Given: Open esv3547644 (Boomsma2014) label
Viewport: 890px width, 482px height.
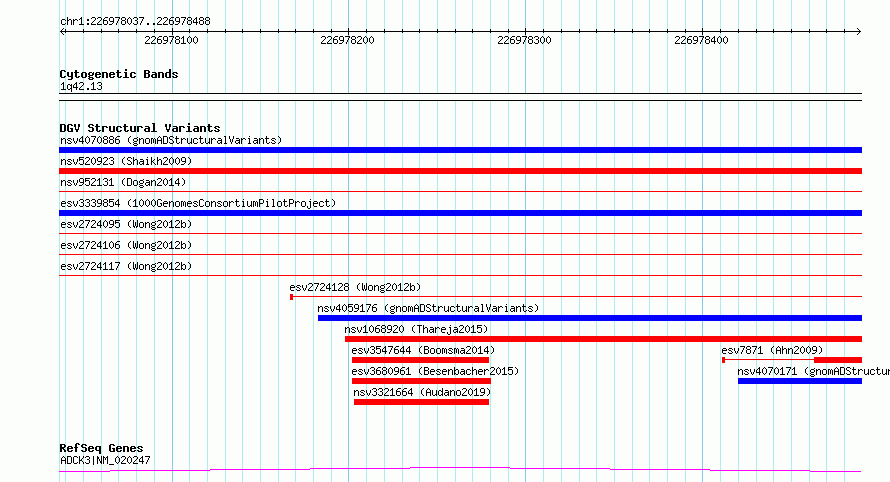Looking at the screenshot, I should [423, 350].
